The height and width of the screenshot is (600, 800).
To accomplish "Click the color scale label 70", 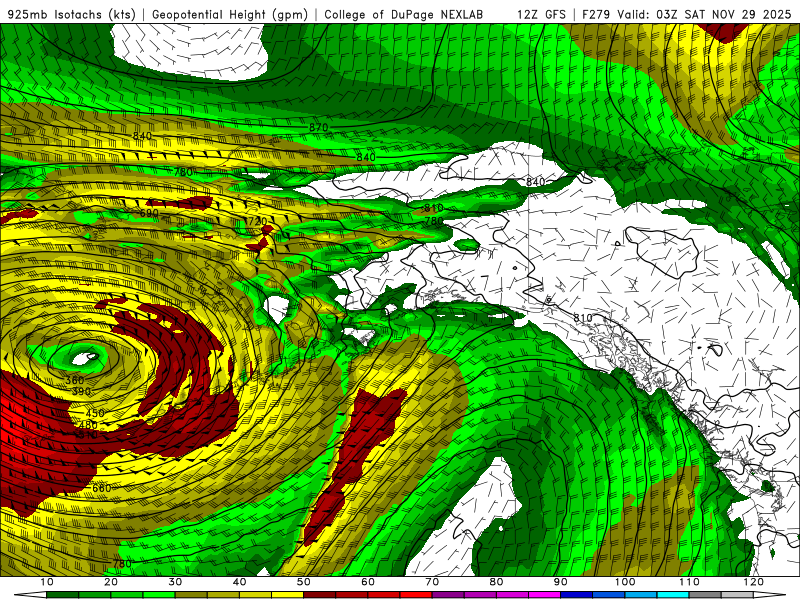I will [x=432, y=582].
